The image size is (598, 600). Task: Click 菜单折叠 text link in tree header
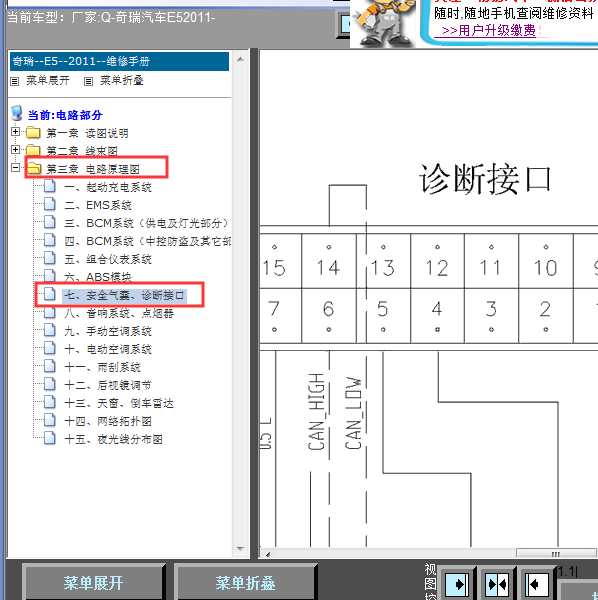tap(122, 80)
